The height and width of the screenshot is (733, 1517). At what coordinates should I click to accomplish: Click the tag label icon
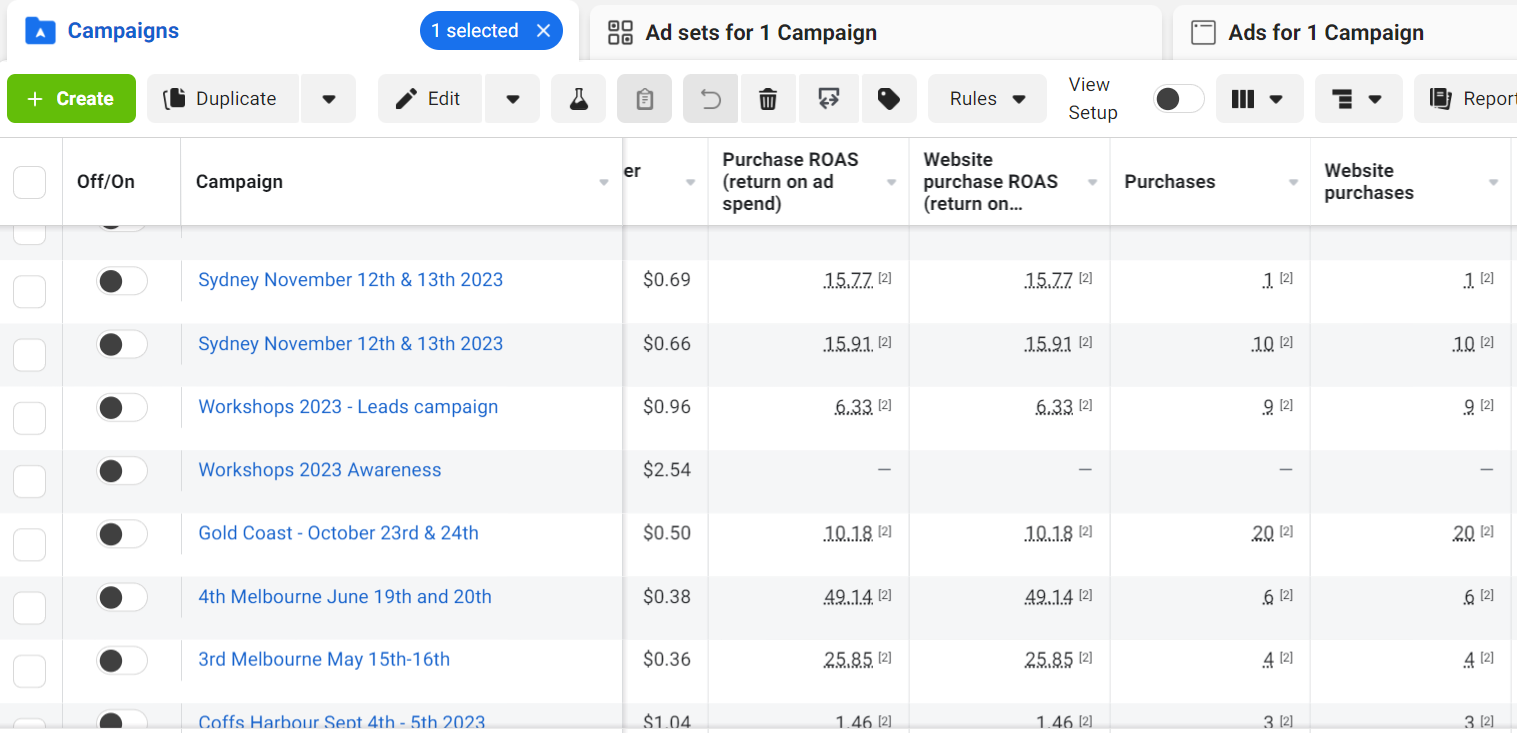[888, 99]
